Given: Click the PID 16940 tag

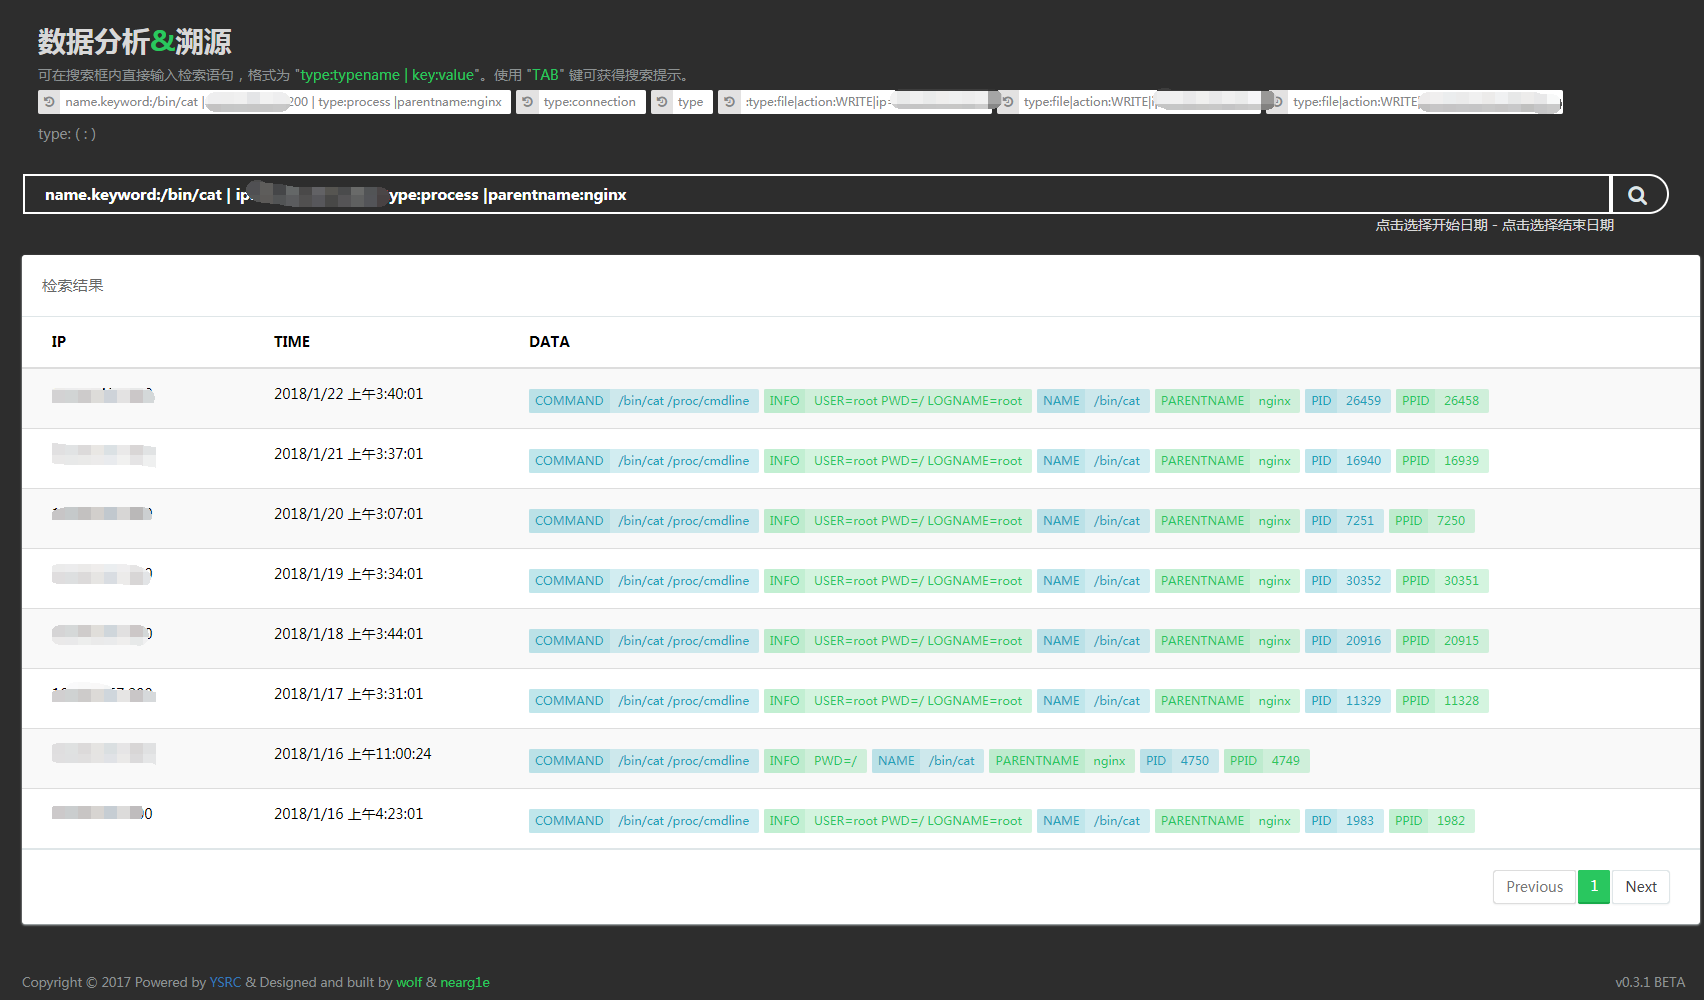Looking at the screenshot, I should click(x=1347, y=461).
